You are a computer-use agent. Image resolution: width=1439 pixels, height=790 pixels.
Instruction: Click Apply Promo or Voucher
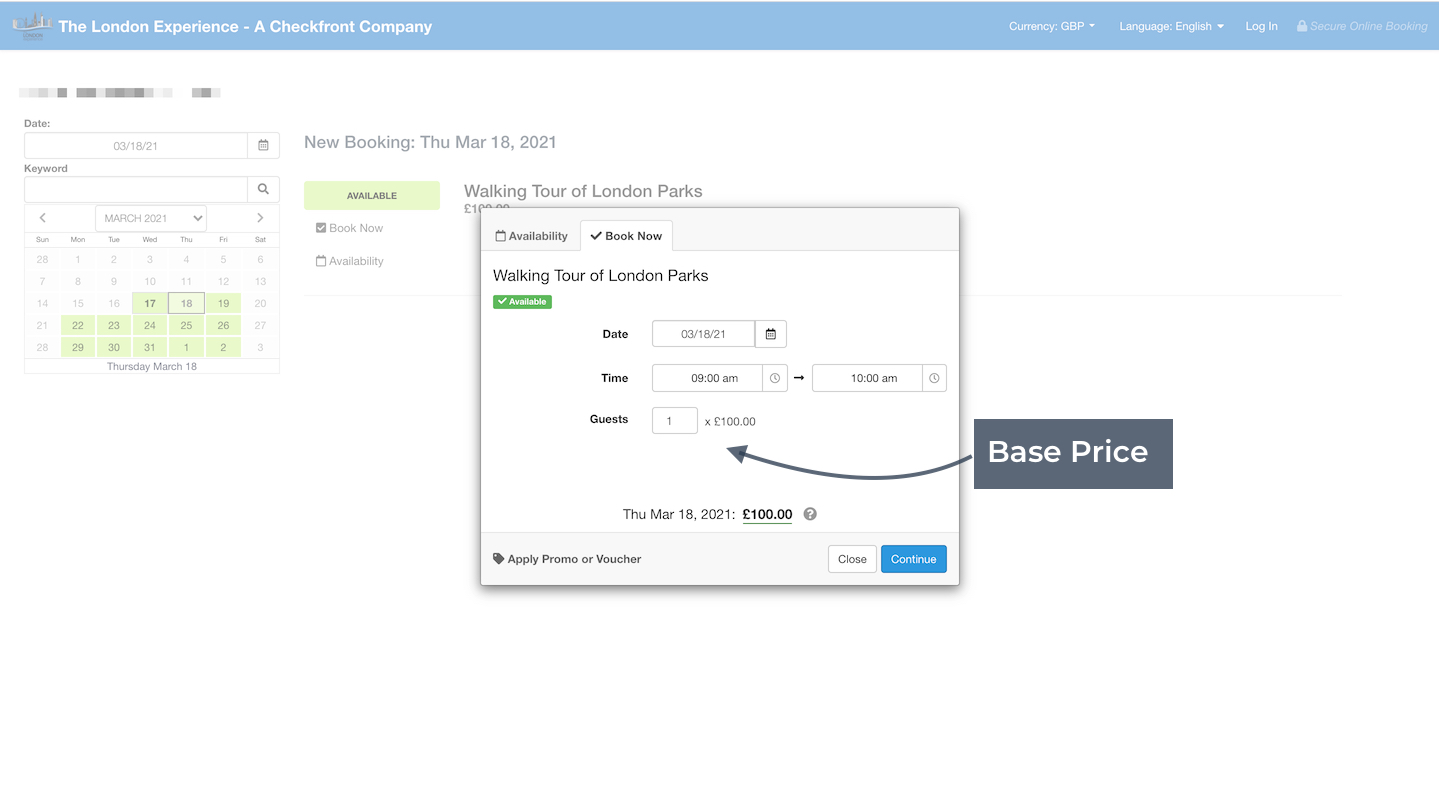point(567,559)
